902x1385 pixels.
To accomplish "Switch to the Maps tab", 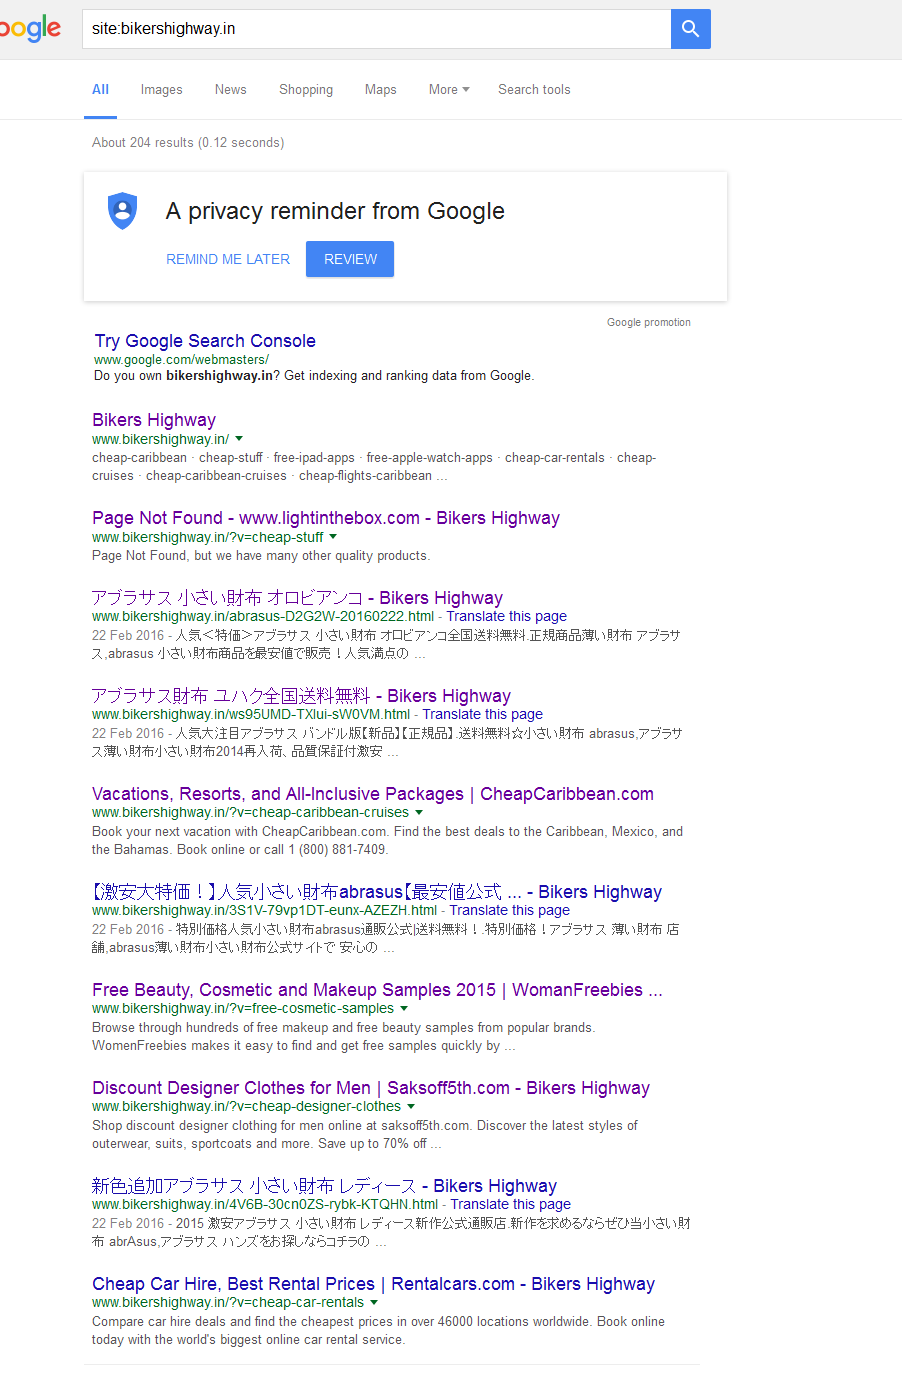I will pyautogui.click(x=380, y=90).
